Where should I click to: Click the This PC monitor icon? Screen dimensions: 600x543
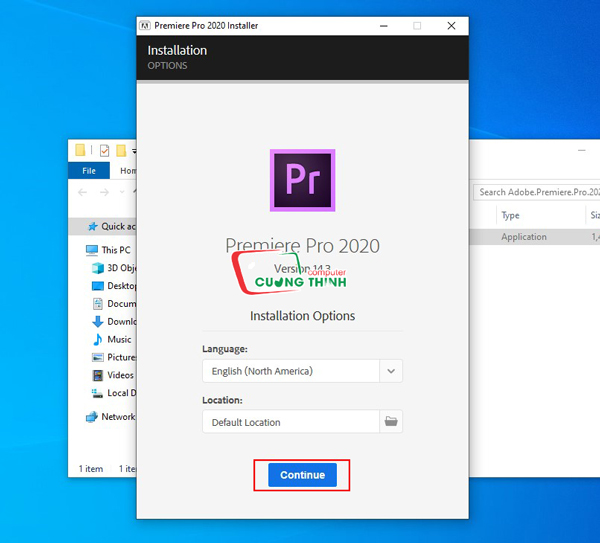[x=92, y=250]
